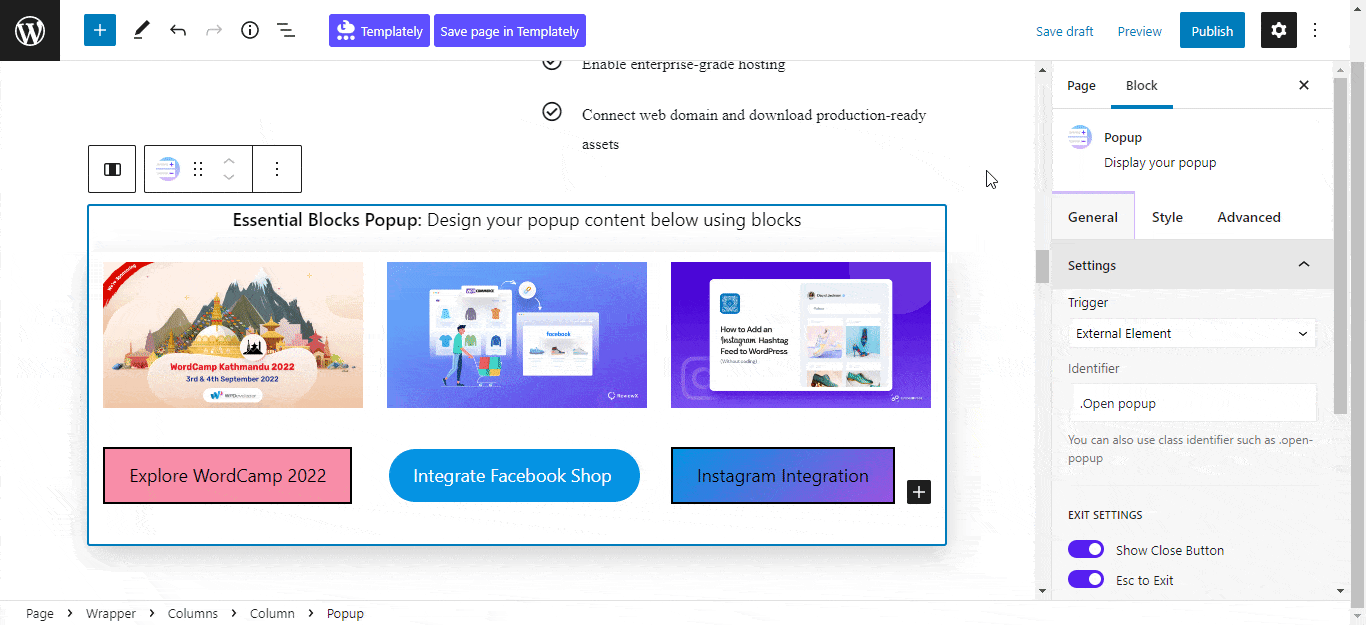Image resolution: width=1366 pixels, height=625 pixels.
Task: Publish the page
Action: (x=1212, y=30)
